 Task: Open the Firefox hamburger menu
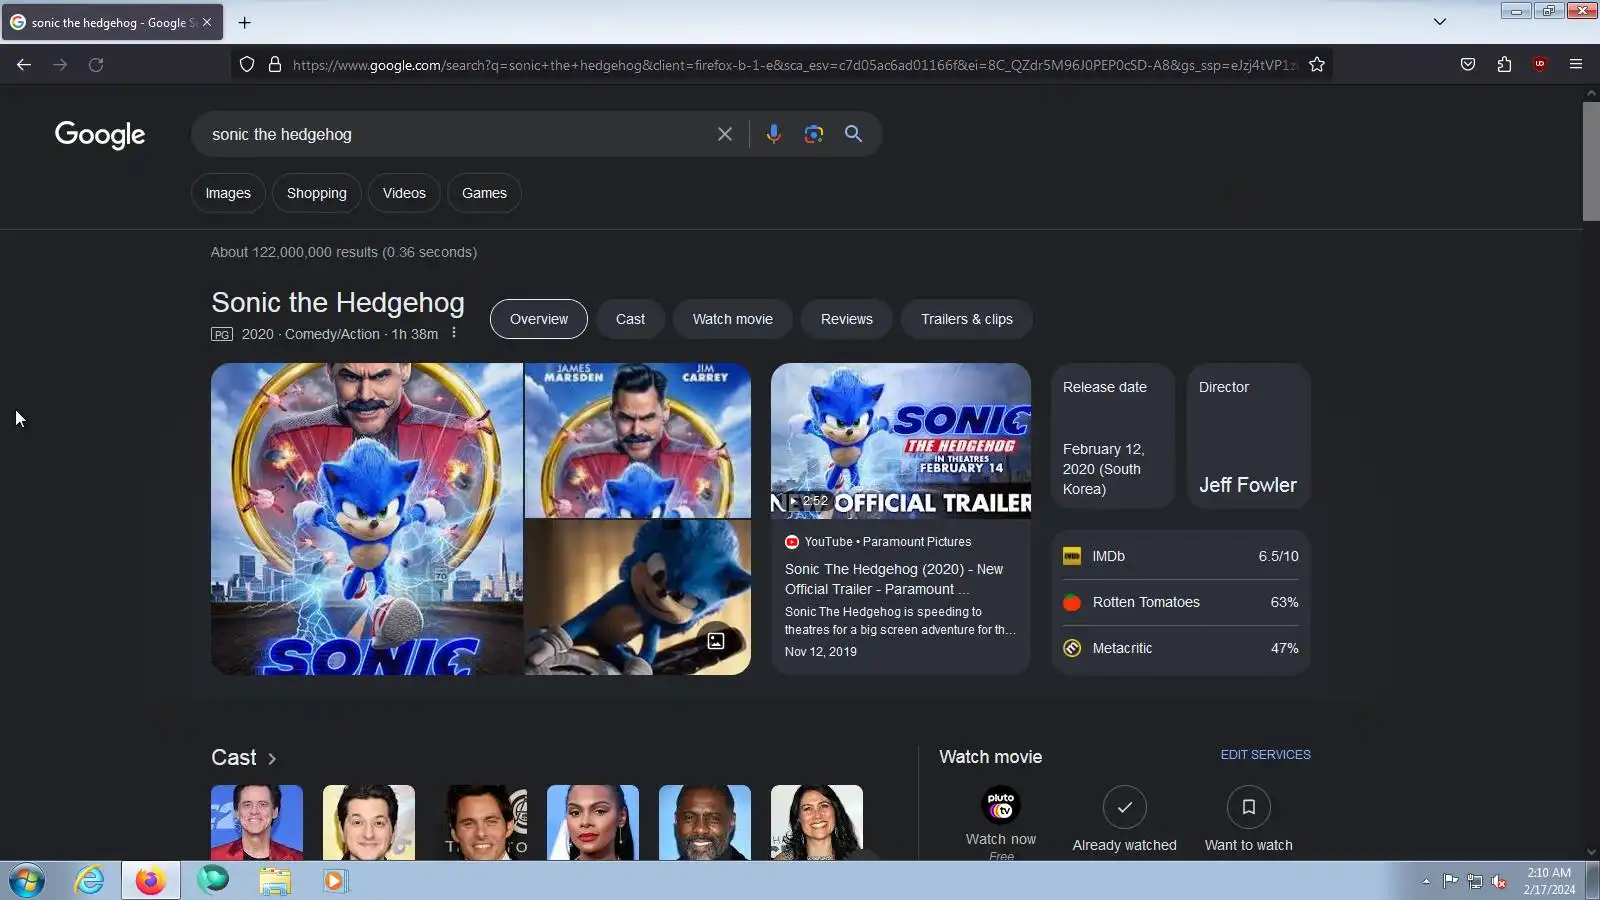(1576, 65)
